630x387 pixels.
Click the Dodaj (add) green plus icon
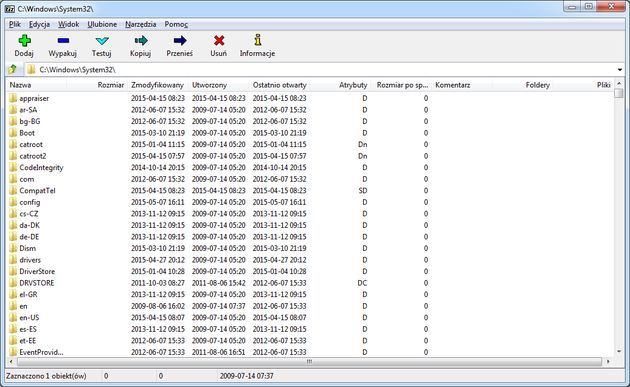(25, 41)
